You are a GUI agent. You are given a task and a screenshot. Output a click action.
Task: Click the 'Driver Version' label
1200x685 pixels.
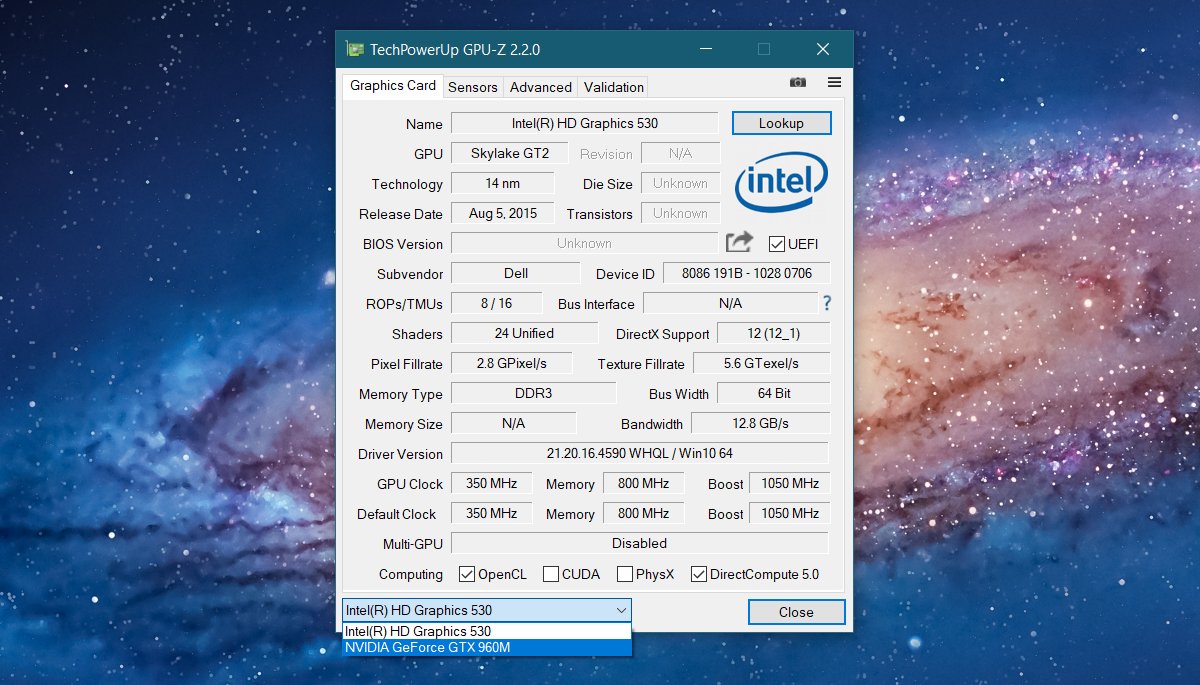coord(400,454)
